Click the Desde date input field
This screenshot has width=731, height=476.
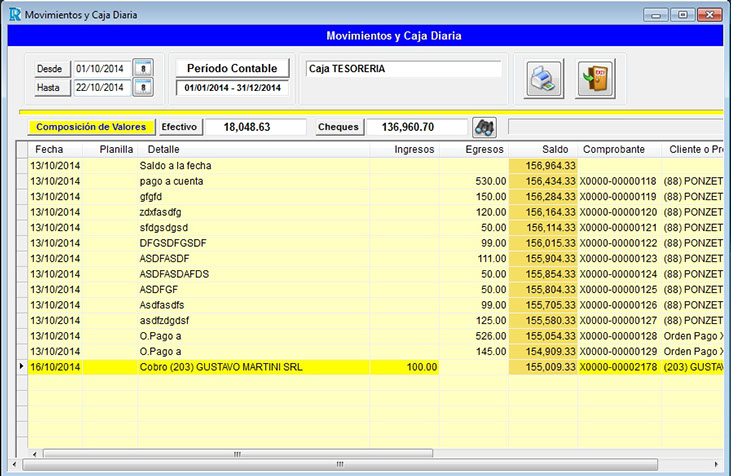click(100, 69)
